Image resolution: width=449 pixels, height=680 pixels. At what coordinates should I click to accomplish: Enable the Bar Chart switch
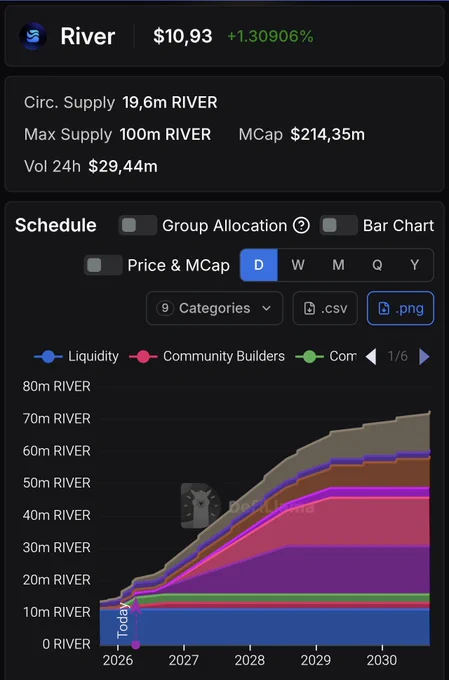(339, 226)
